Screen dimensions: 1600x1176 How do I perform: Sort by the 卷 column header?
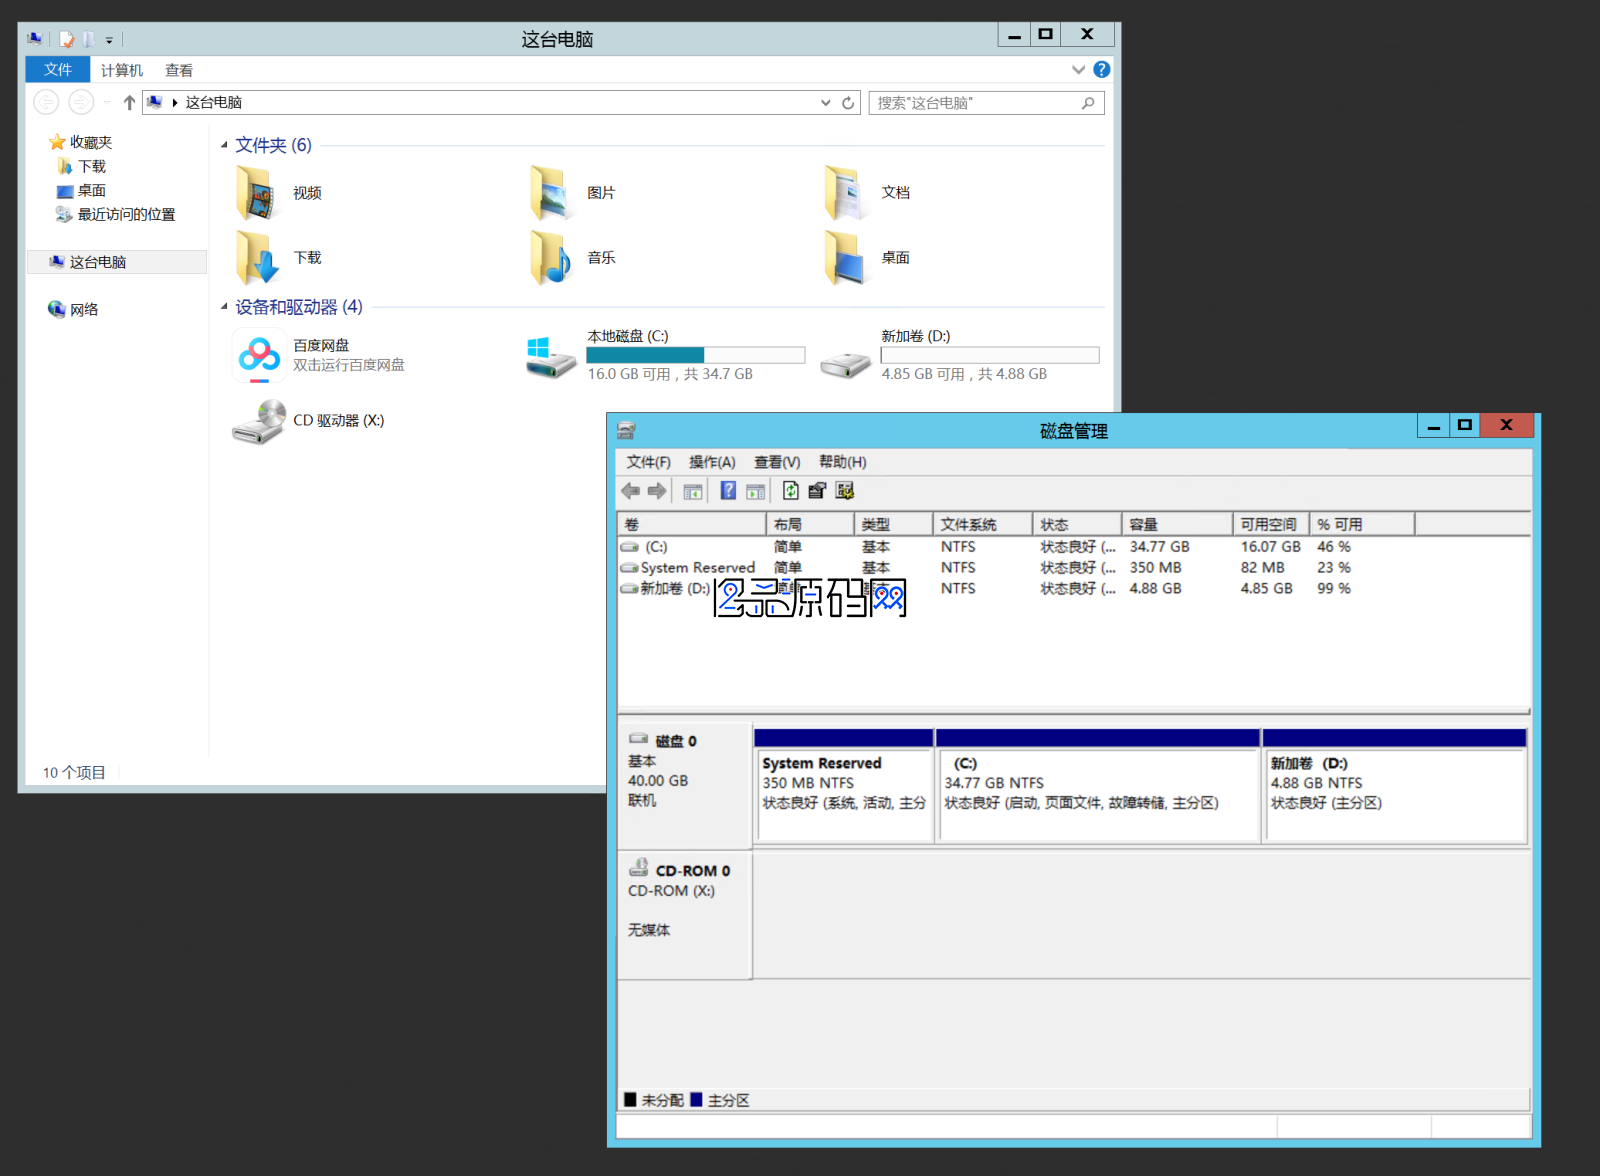pyautogui.click(x=692, y=524)
